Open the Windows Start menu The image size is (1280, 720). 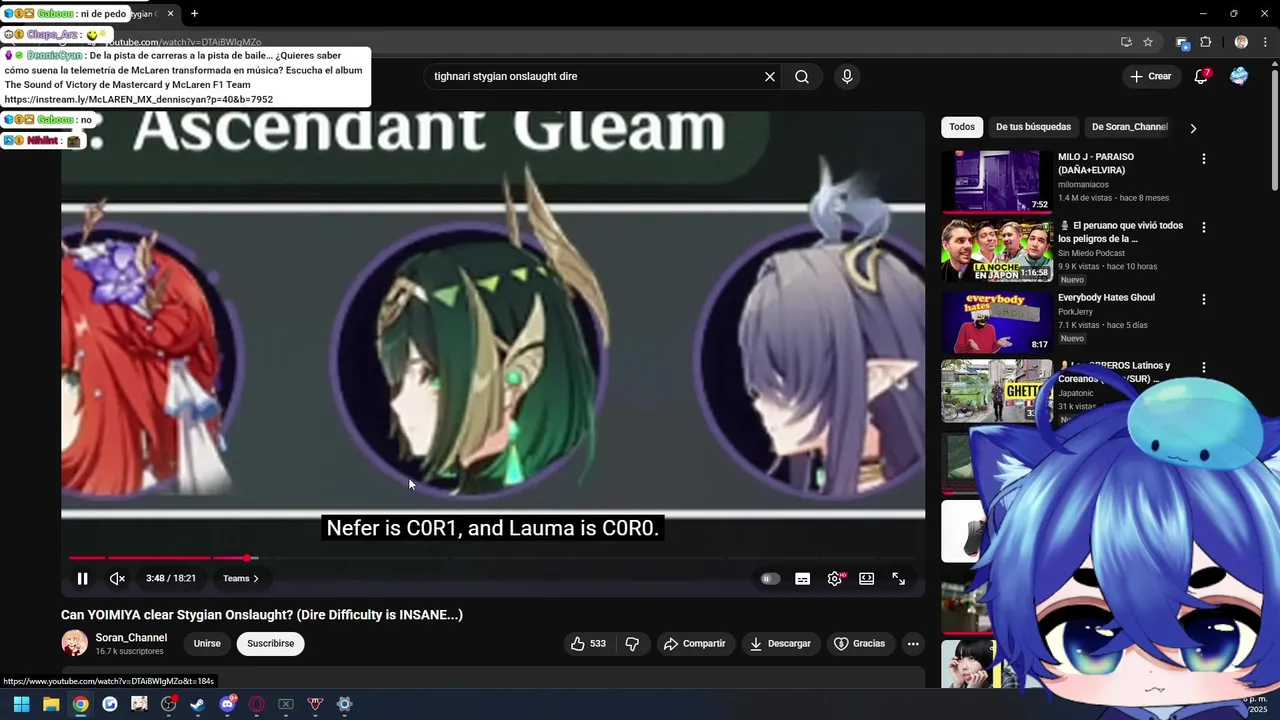21,704
